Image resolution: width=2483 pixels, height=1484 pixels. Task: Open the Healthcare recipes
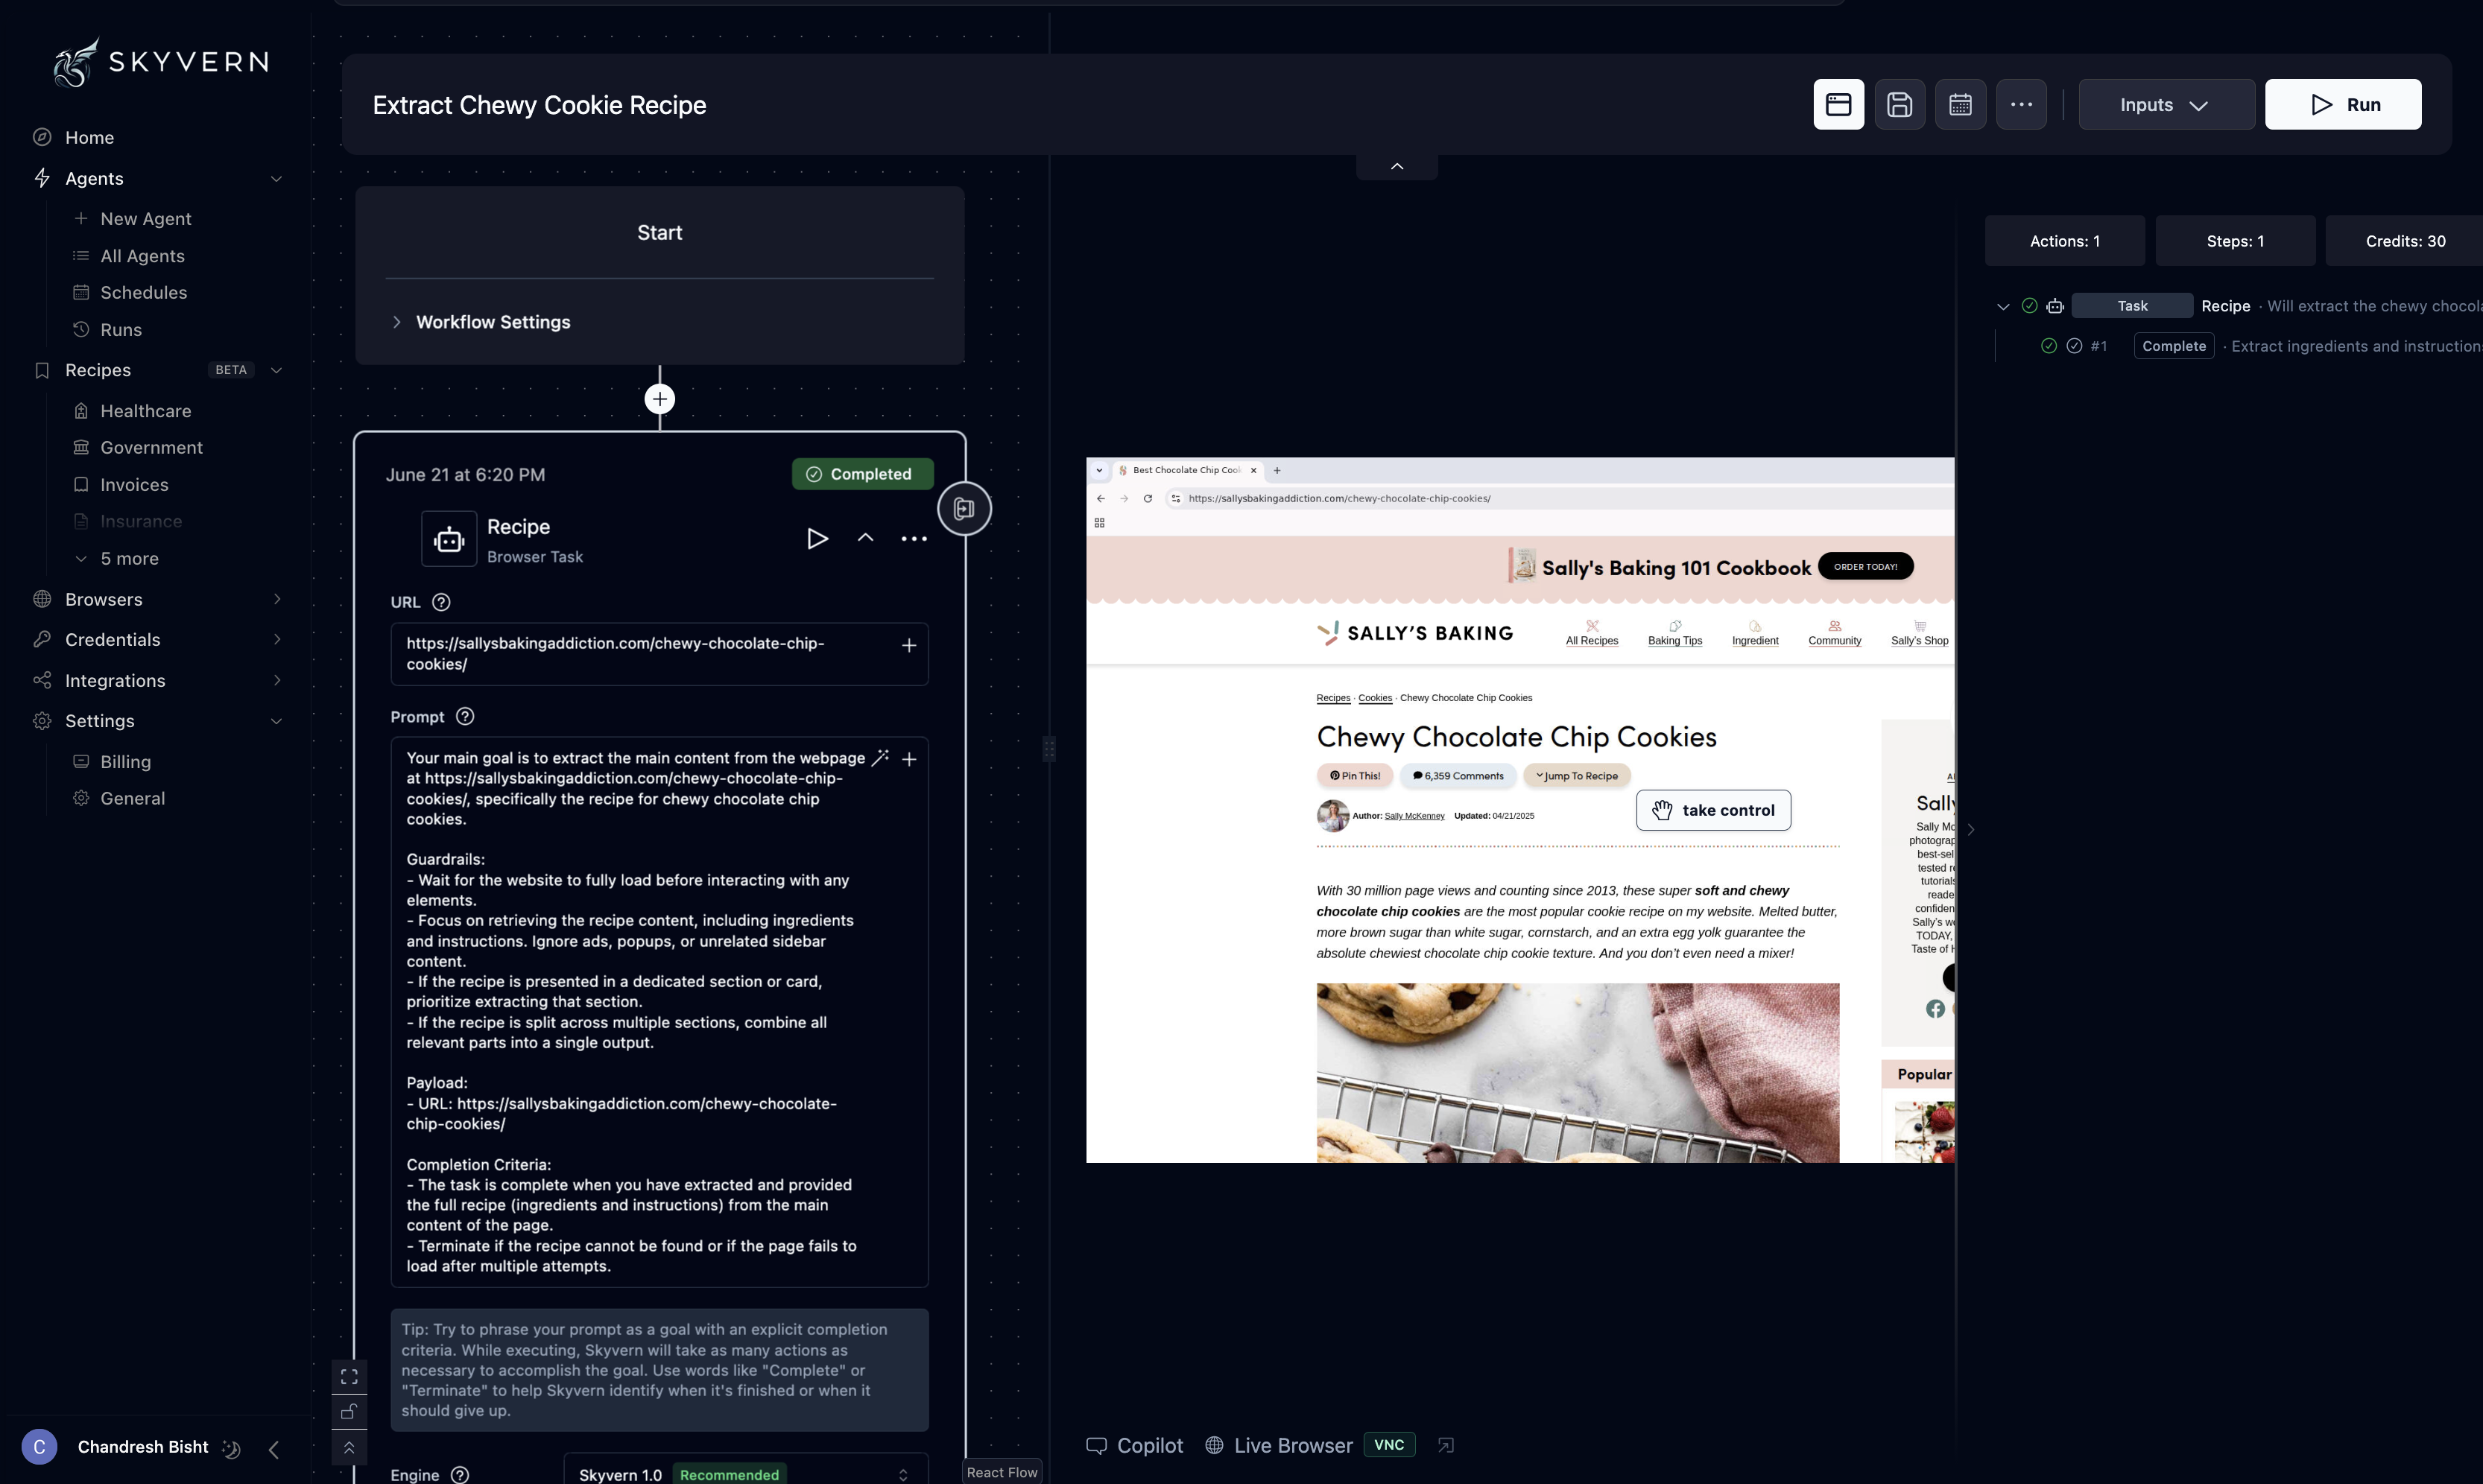point(145,411)
